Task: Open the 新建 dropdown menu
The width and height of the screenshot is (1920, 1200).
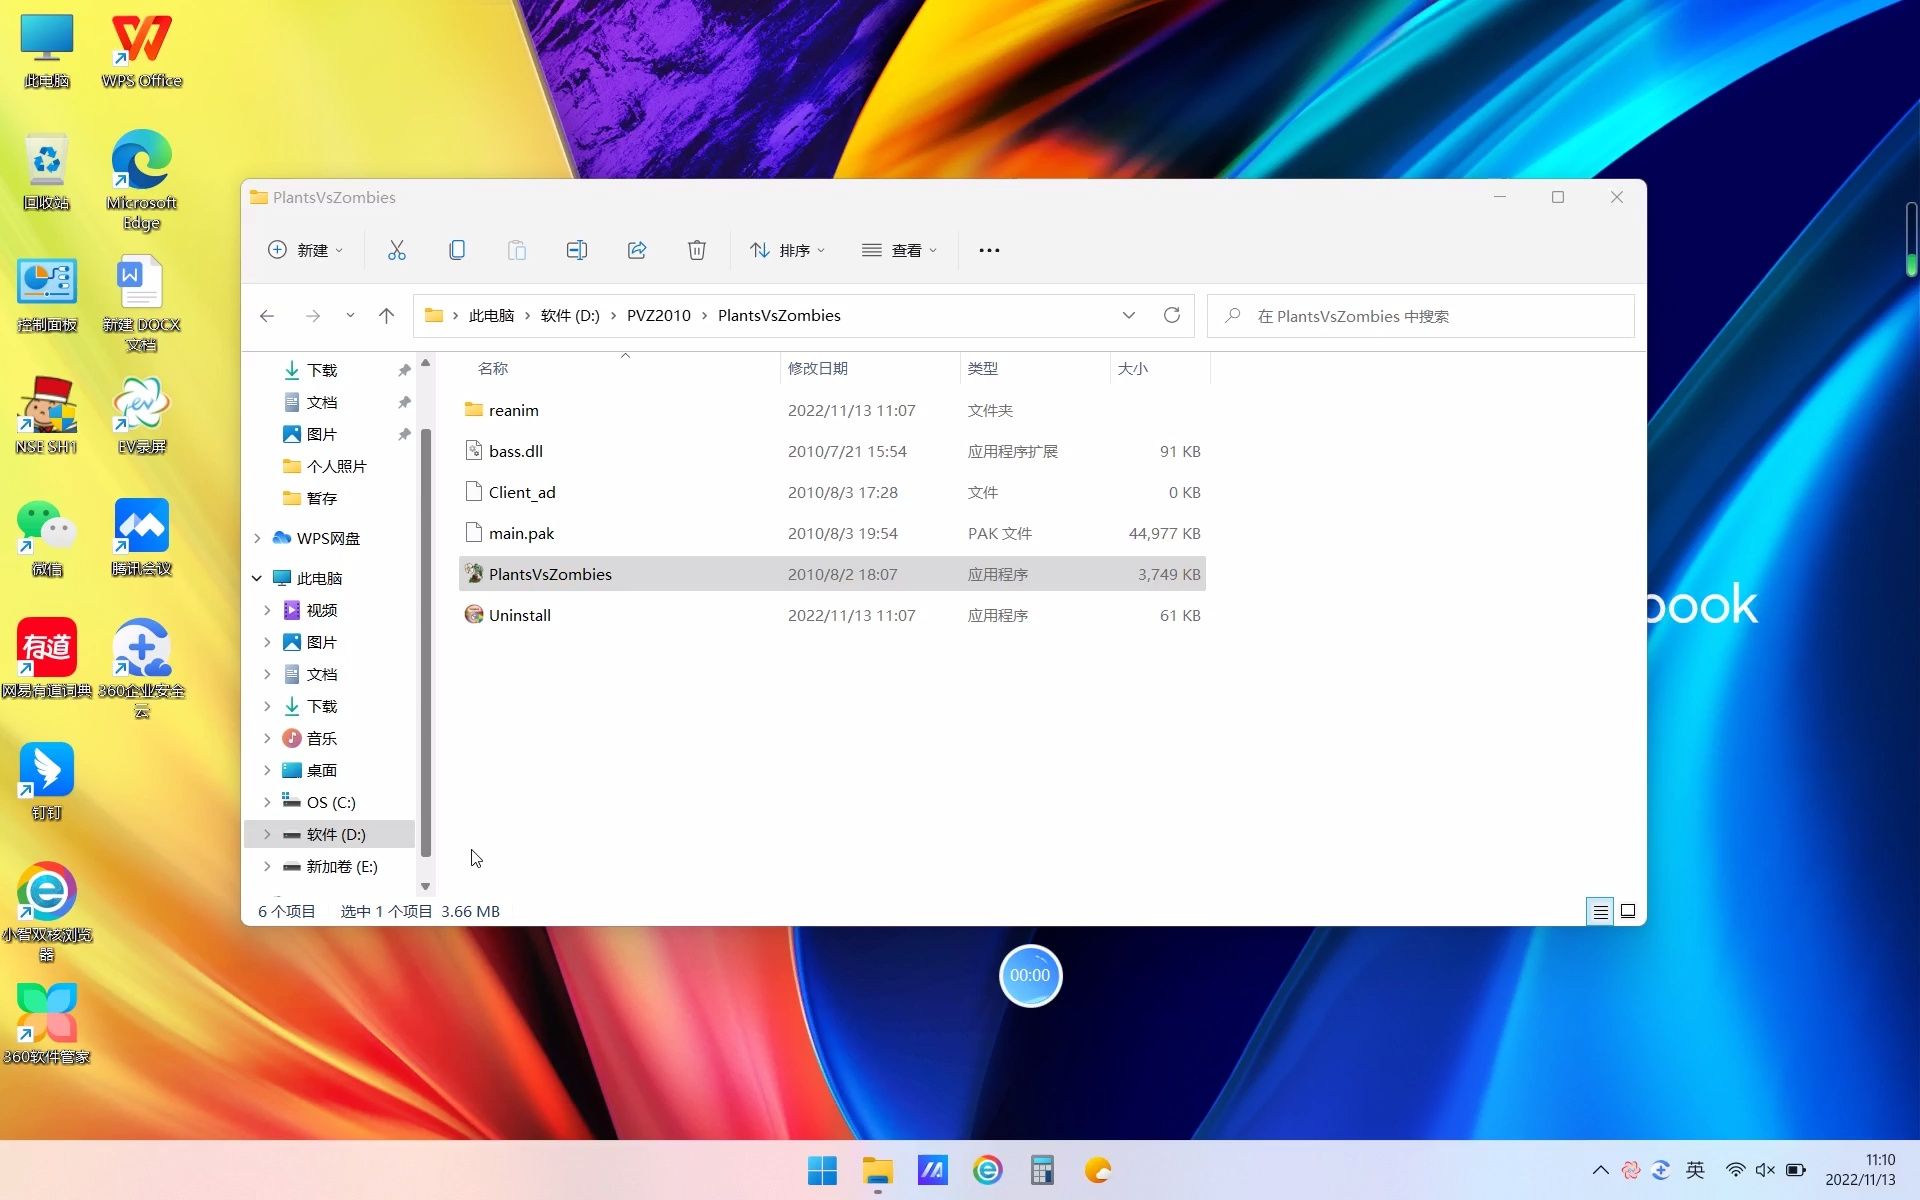Action: 305,250
